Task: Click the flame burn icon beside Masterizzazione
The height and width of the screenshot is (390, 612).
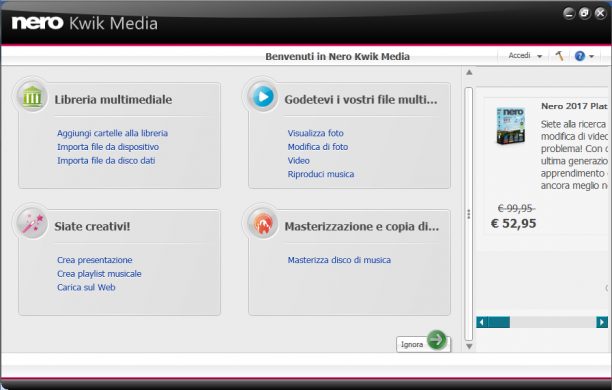Action: [263, 224]
